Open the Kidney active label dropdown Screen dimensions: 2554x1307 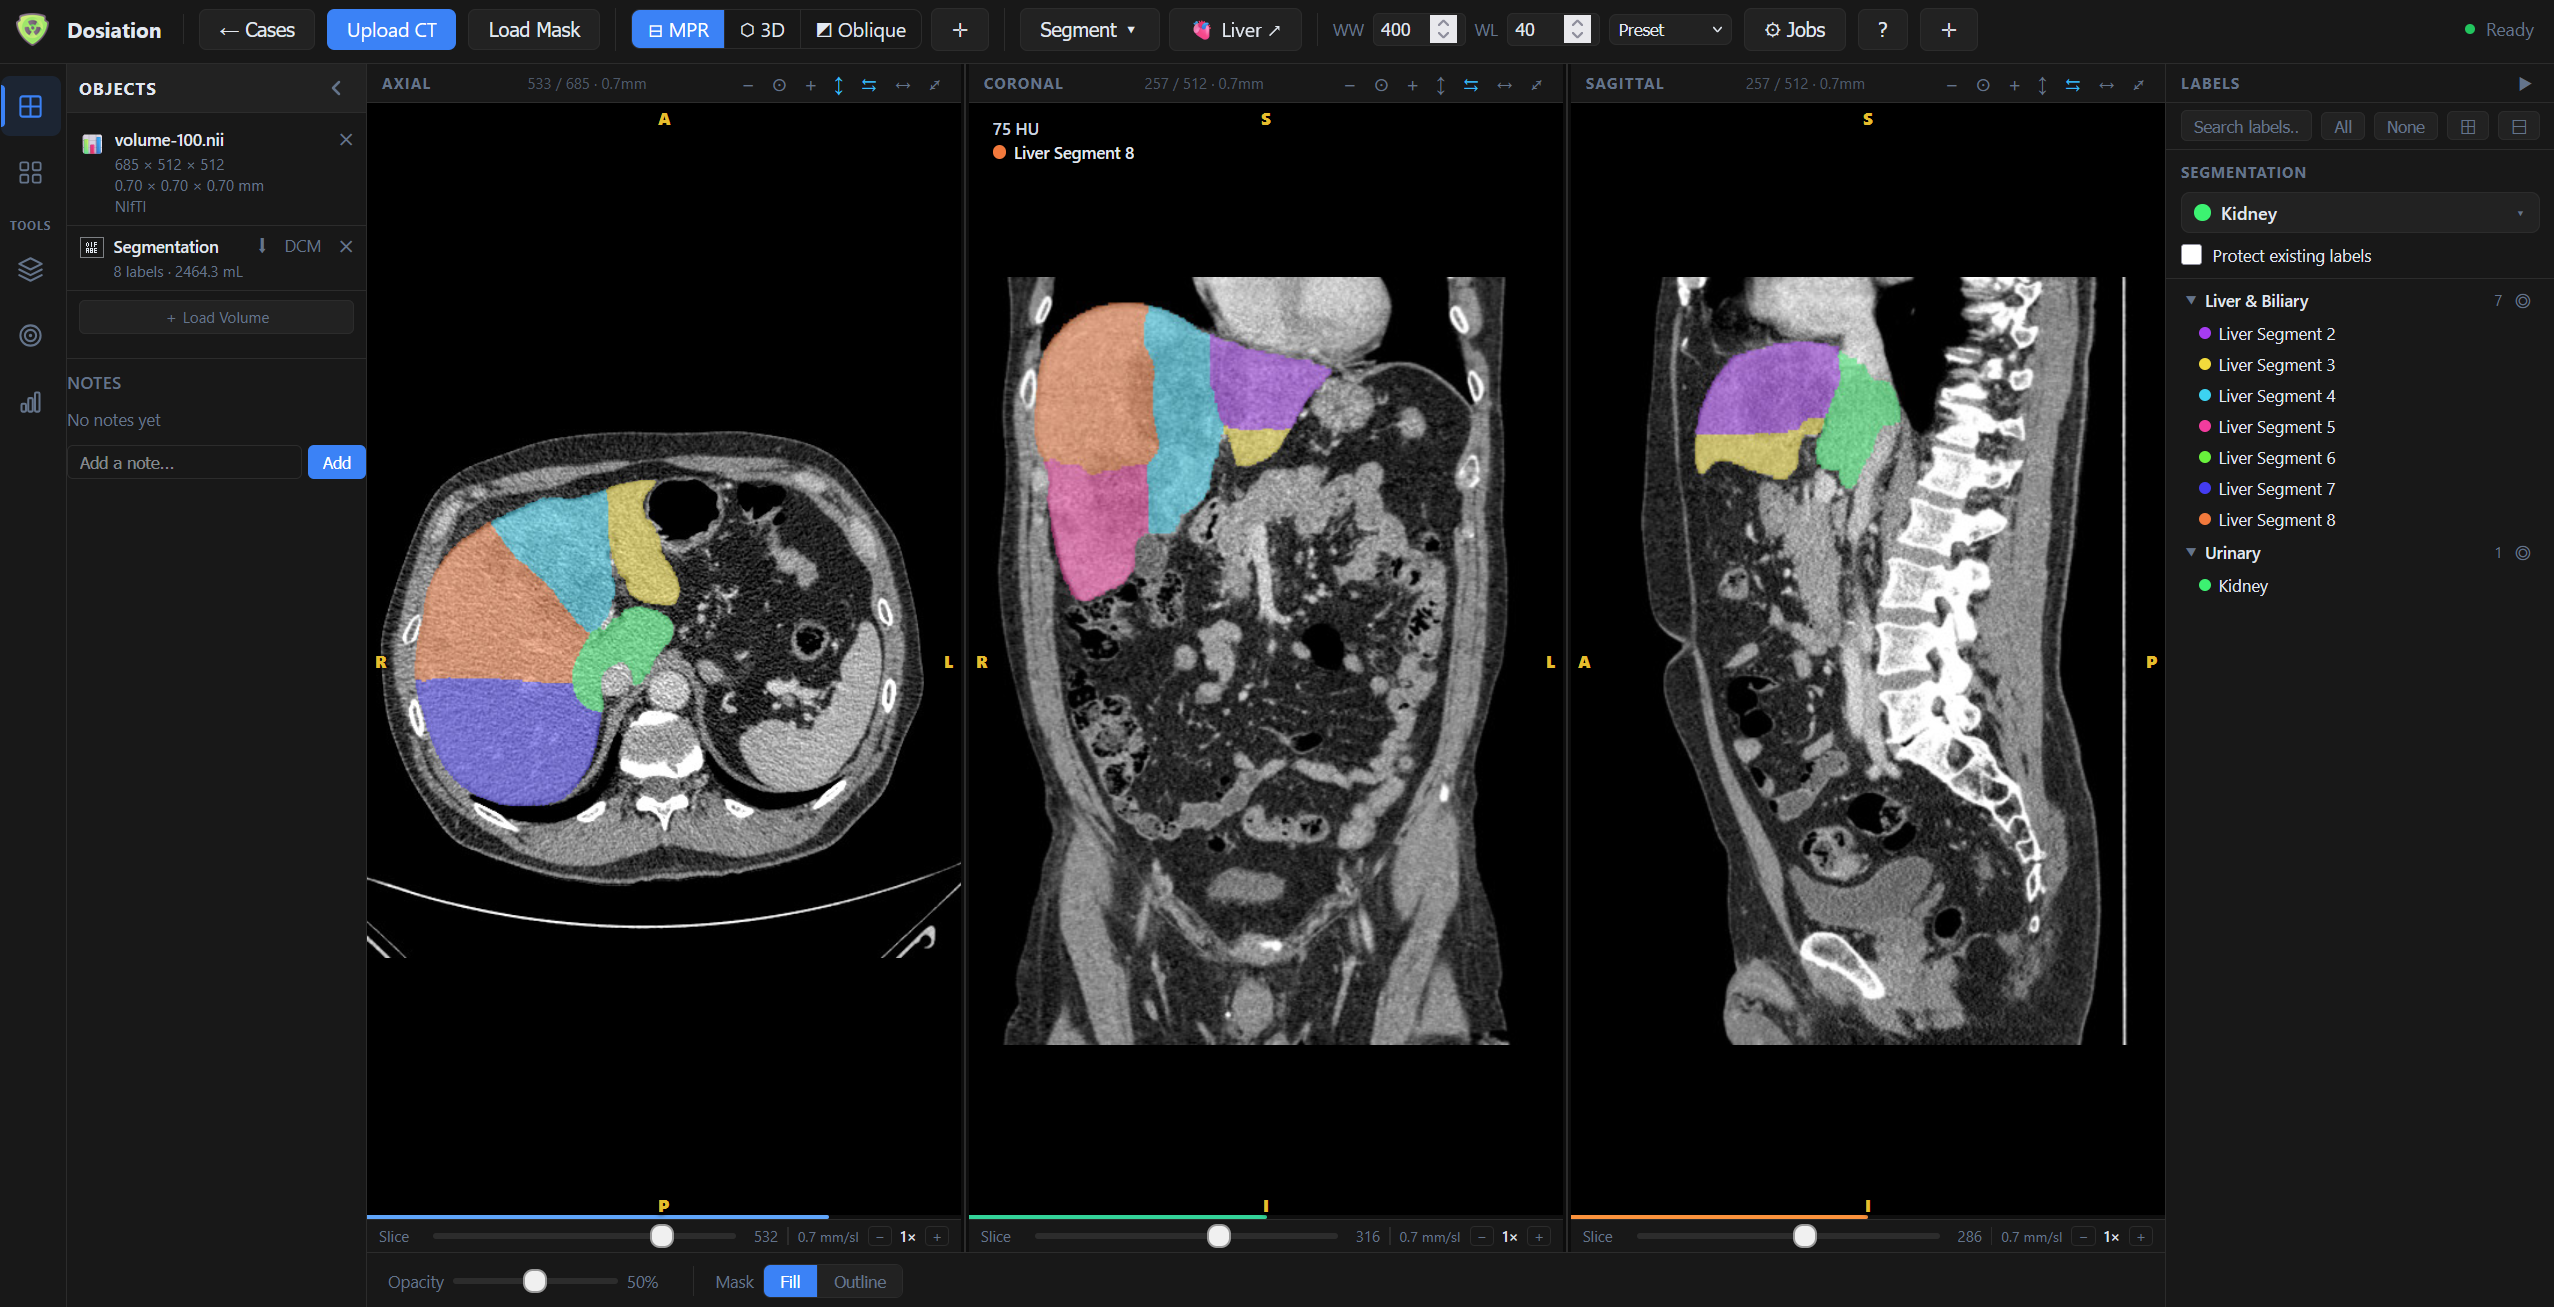coord(2359,213)
